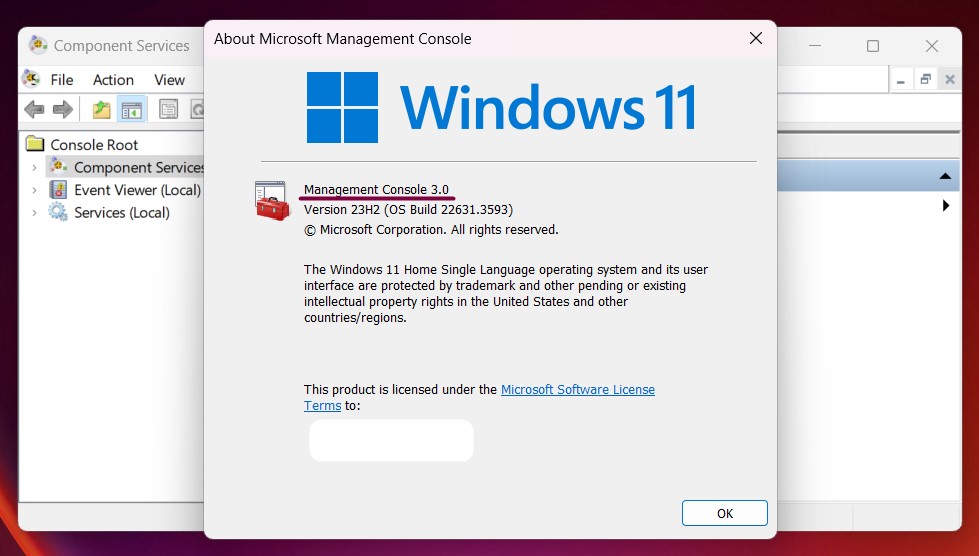Click the Microsoft Corporation copyright line
Screen dimensions: 979x556
click(x=431, y=230)
